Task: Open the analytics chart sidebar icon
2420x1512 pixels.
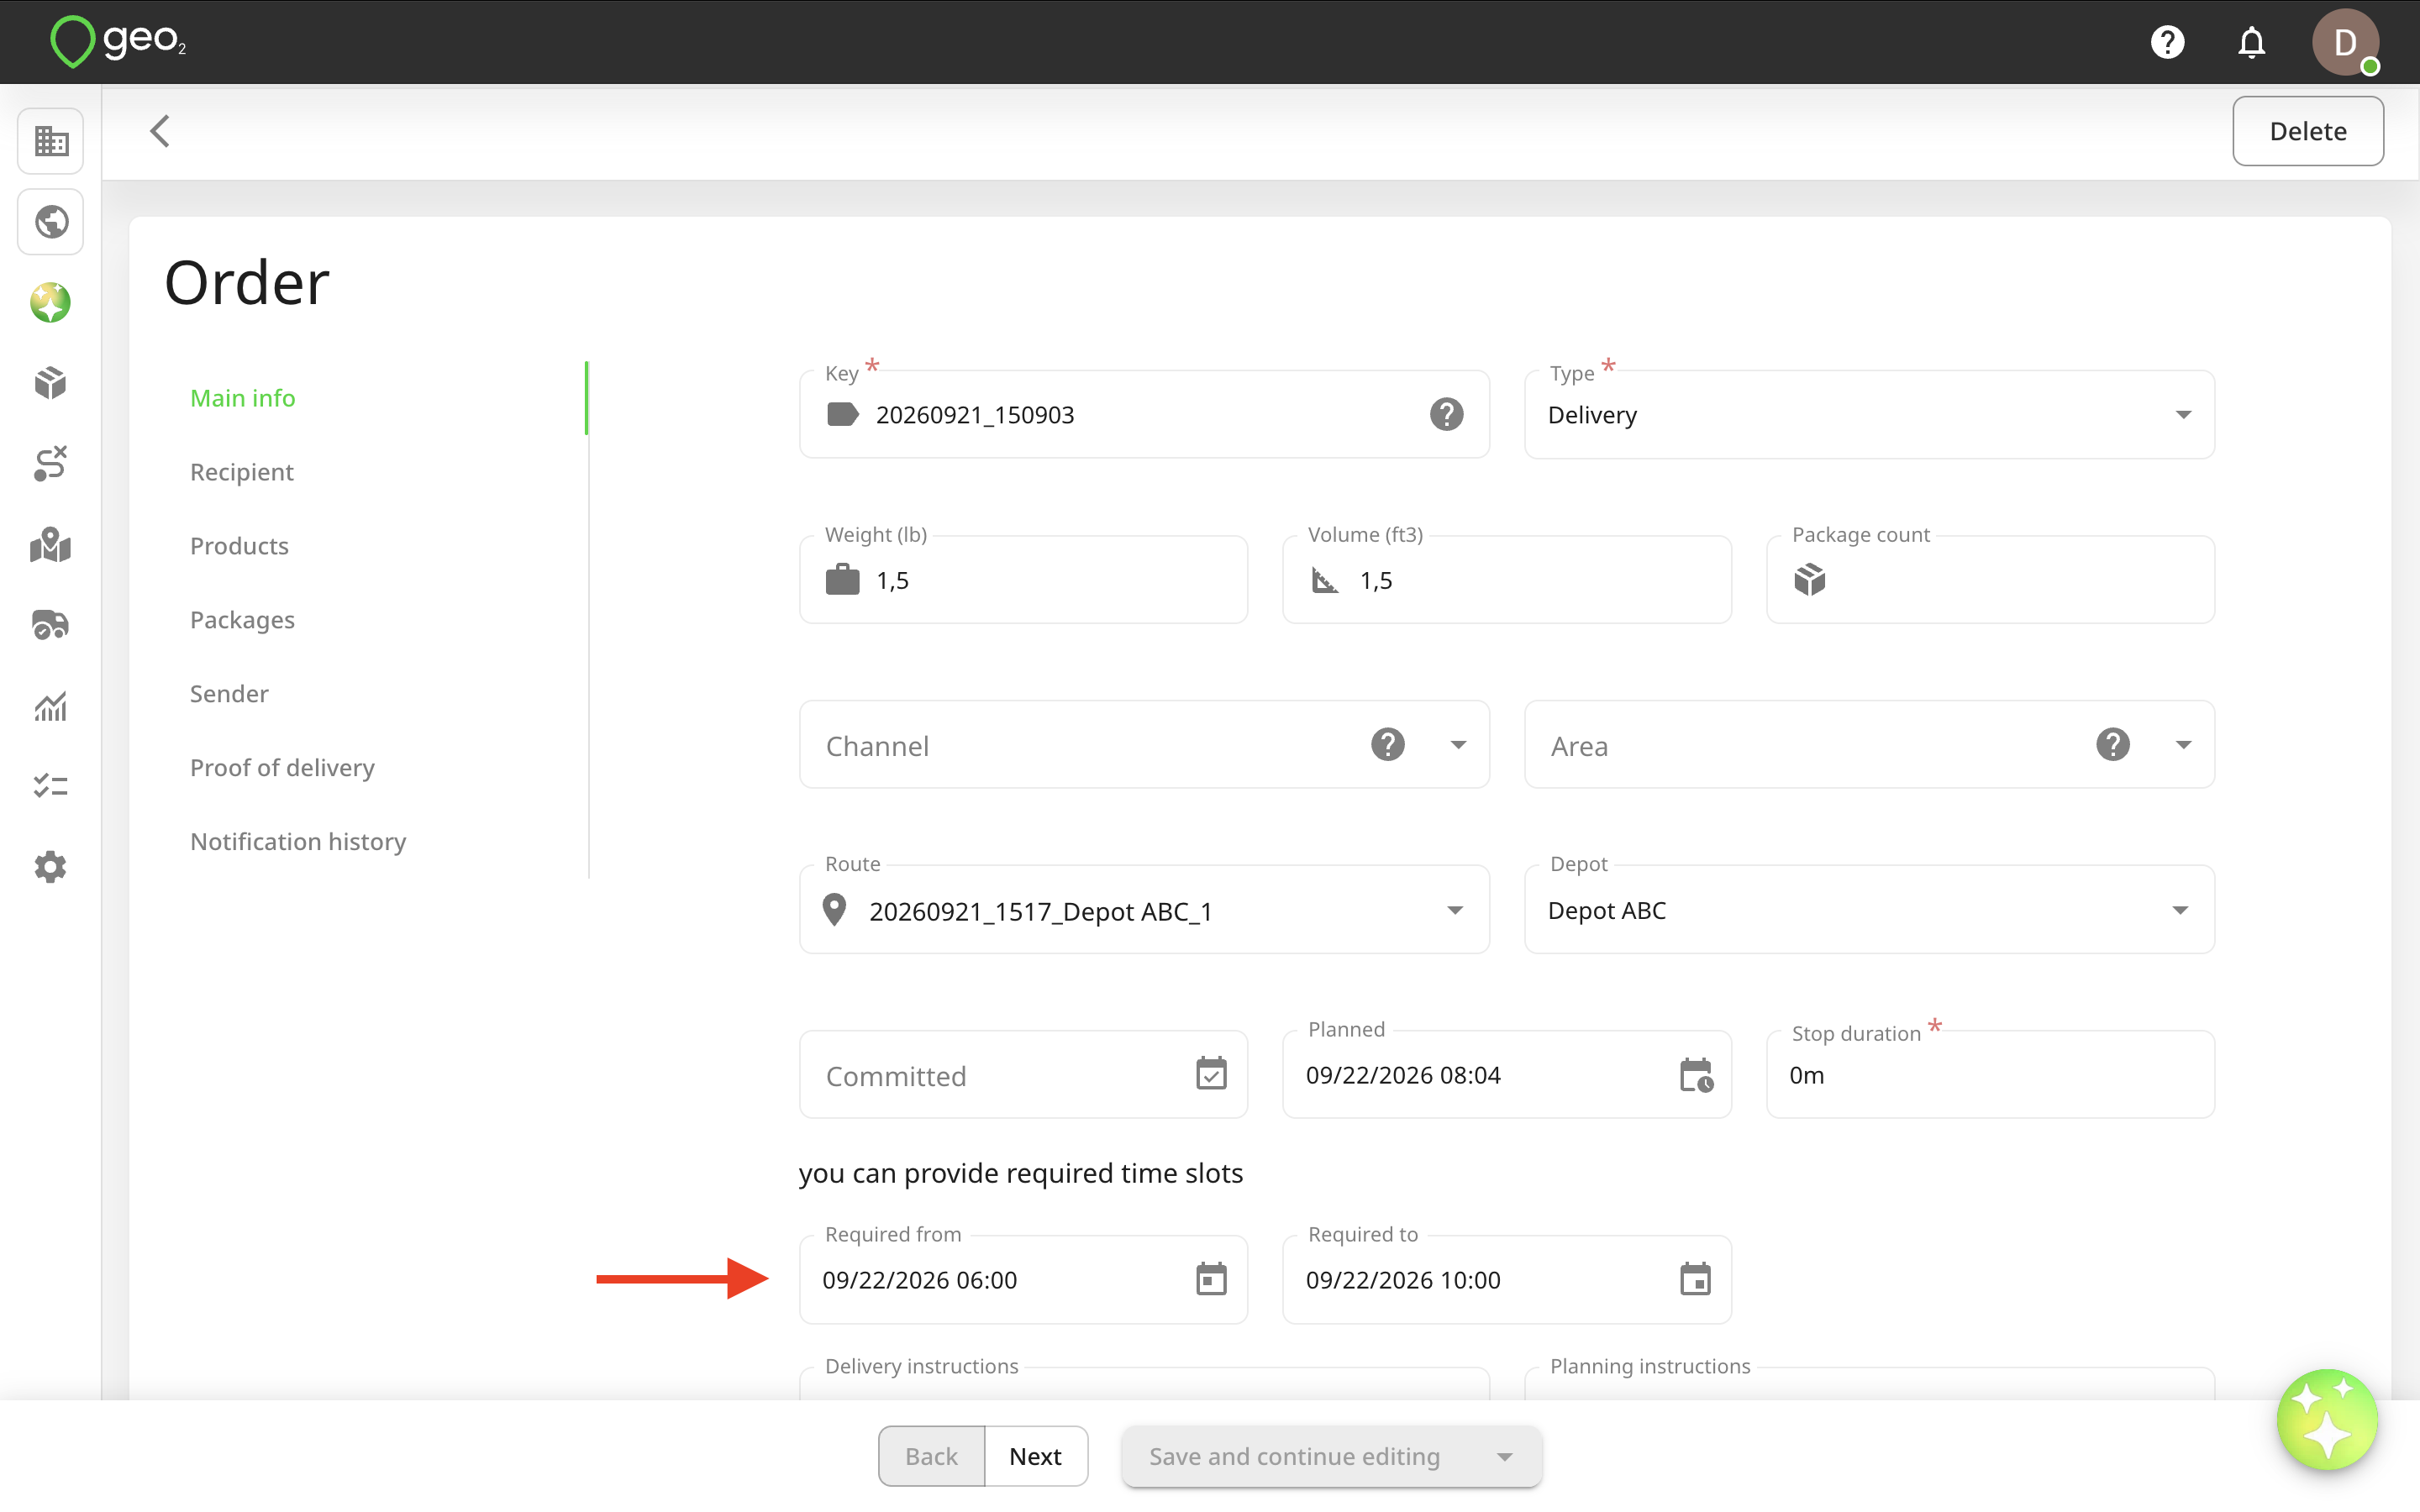Action: click(x=51, y=706)
